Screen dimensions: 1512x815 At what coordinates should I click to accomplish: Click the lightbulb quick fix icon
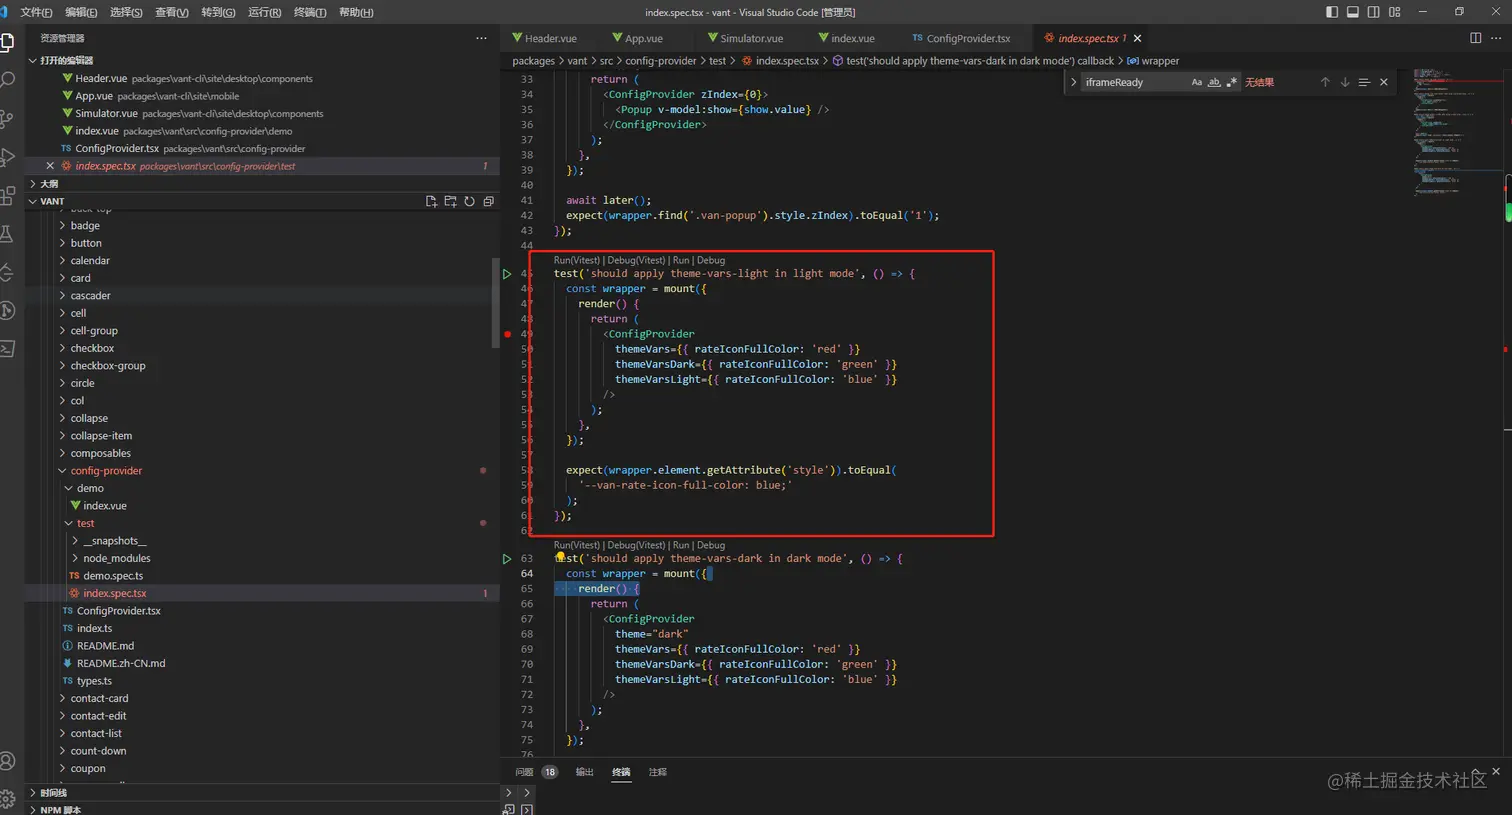click(560, 557)
